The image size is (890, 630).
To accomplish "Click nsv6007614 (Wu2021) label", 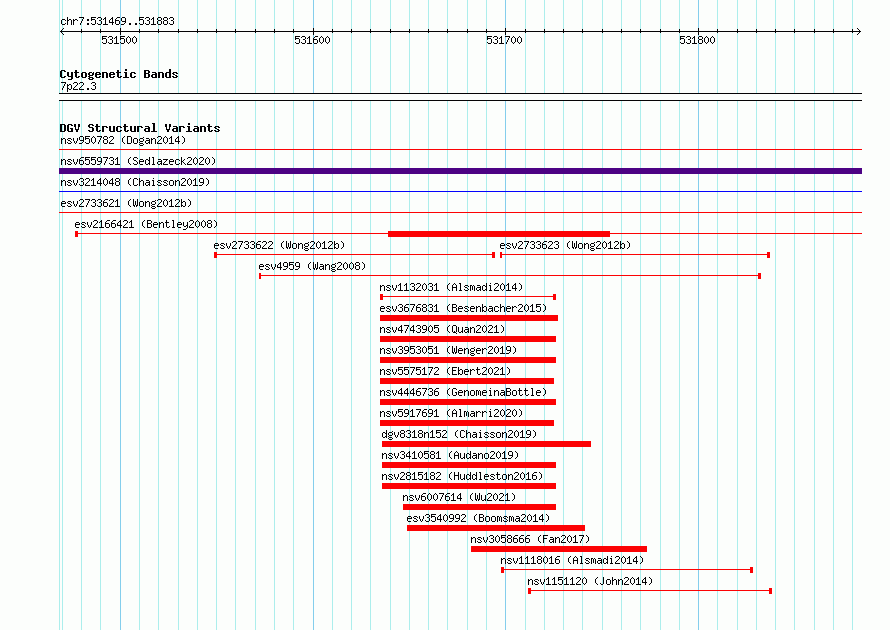I will [459, 497].
